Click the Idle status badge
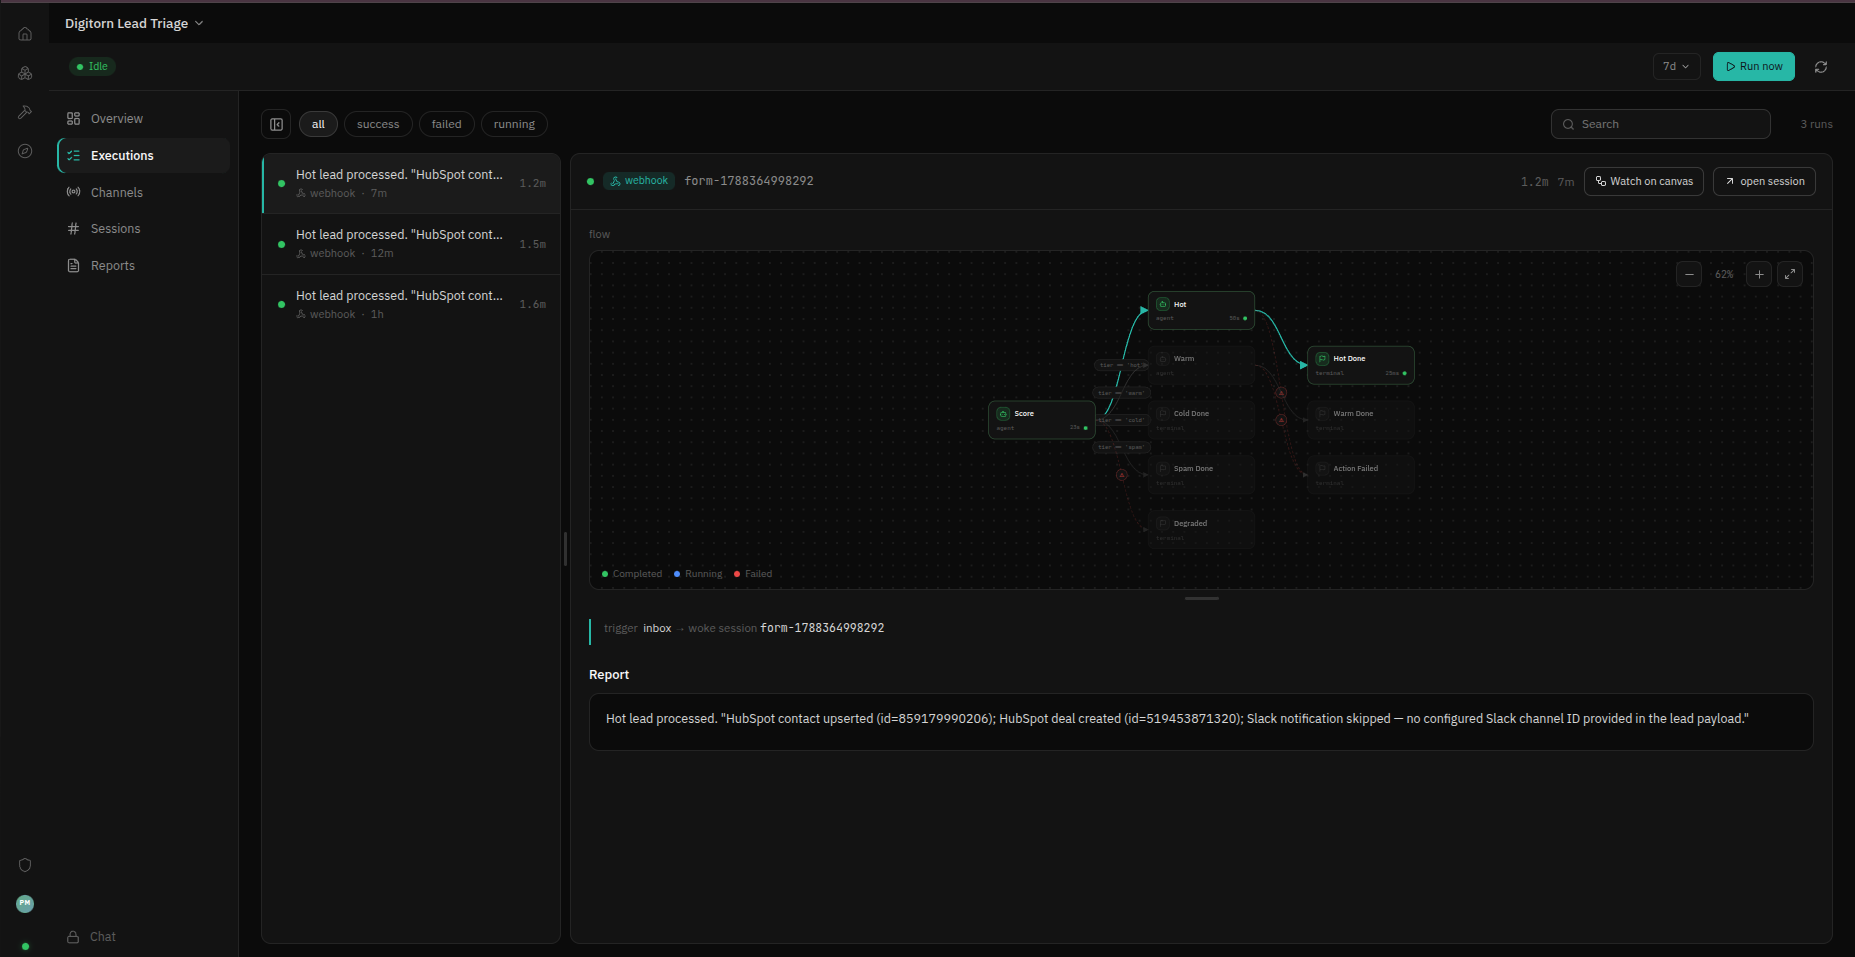1855x957 pixels. 92,67
